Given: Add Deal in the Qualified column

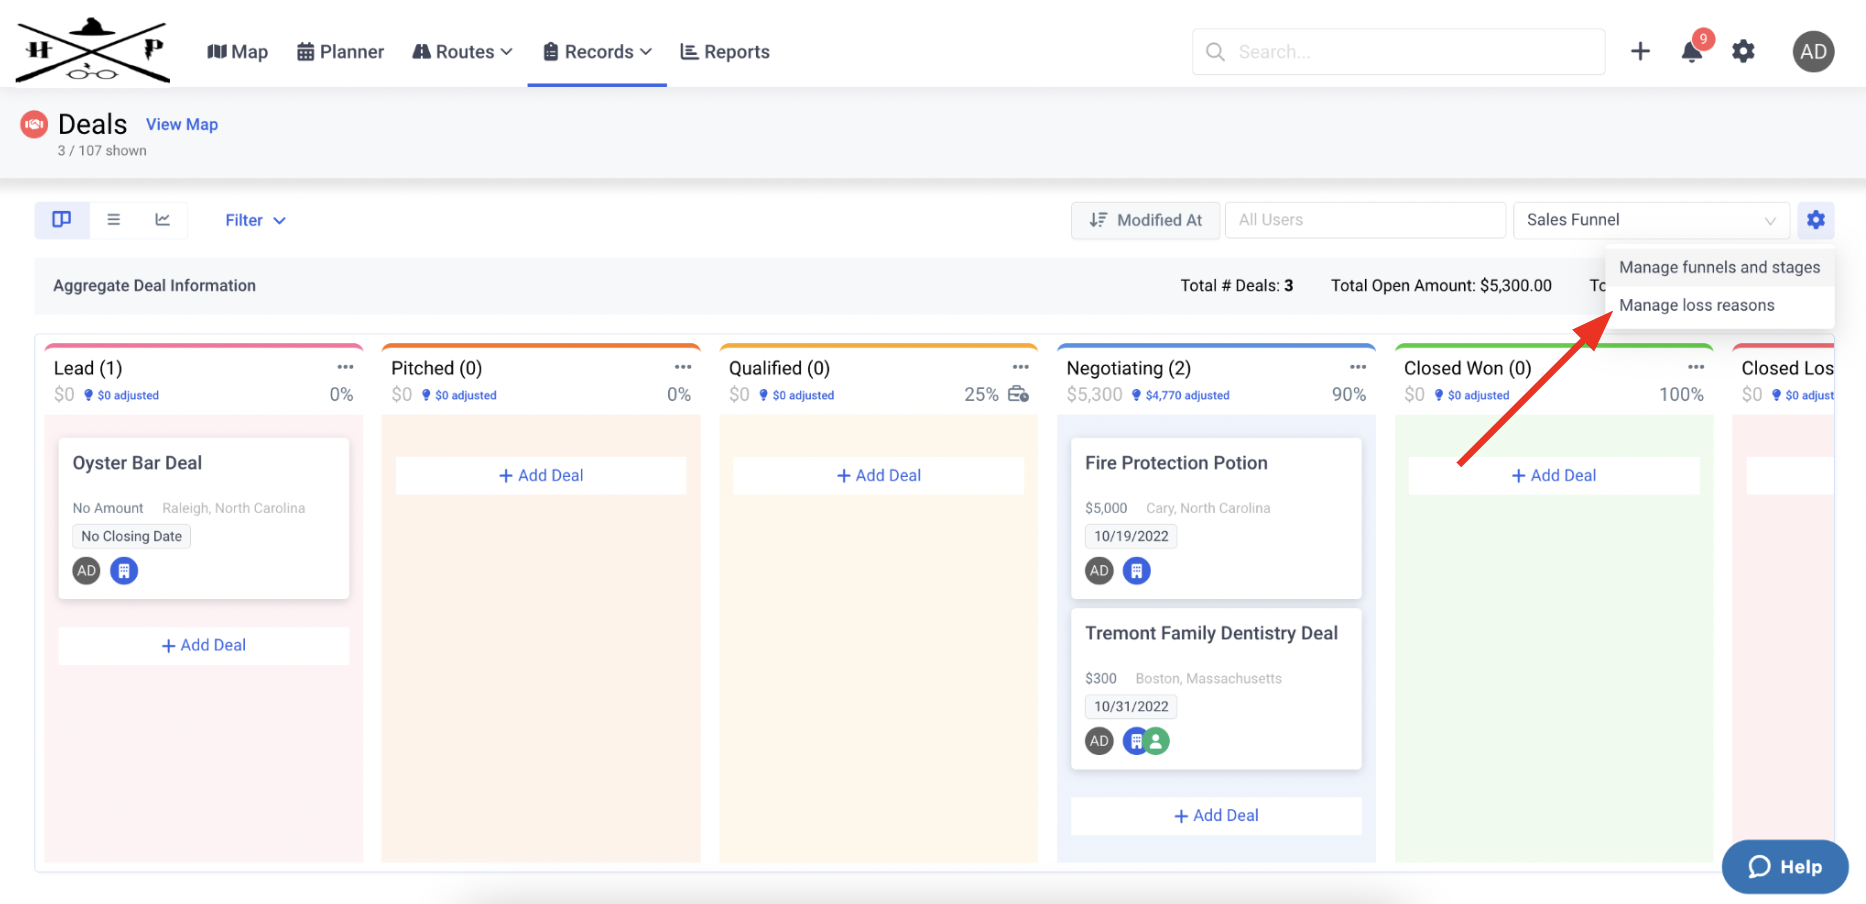Looking at the screenshot, I should click(879, 476).
